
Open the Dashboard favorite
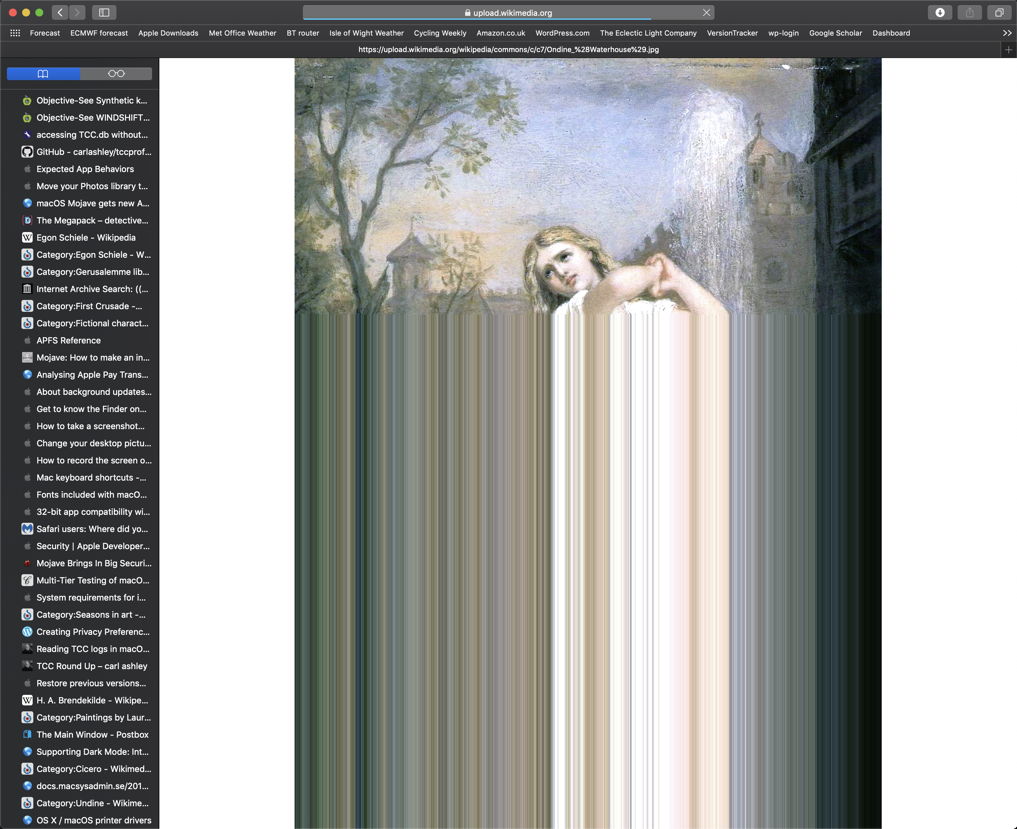[891, 33]
